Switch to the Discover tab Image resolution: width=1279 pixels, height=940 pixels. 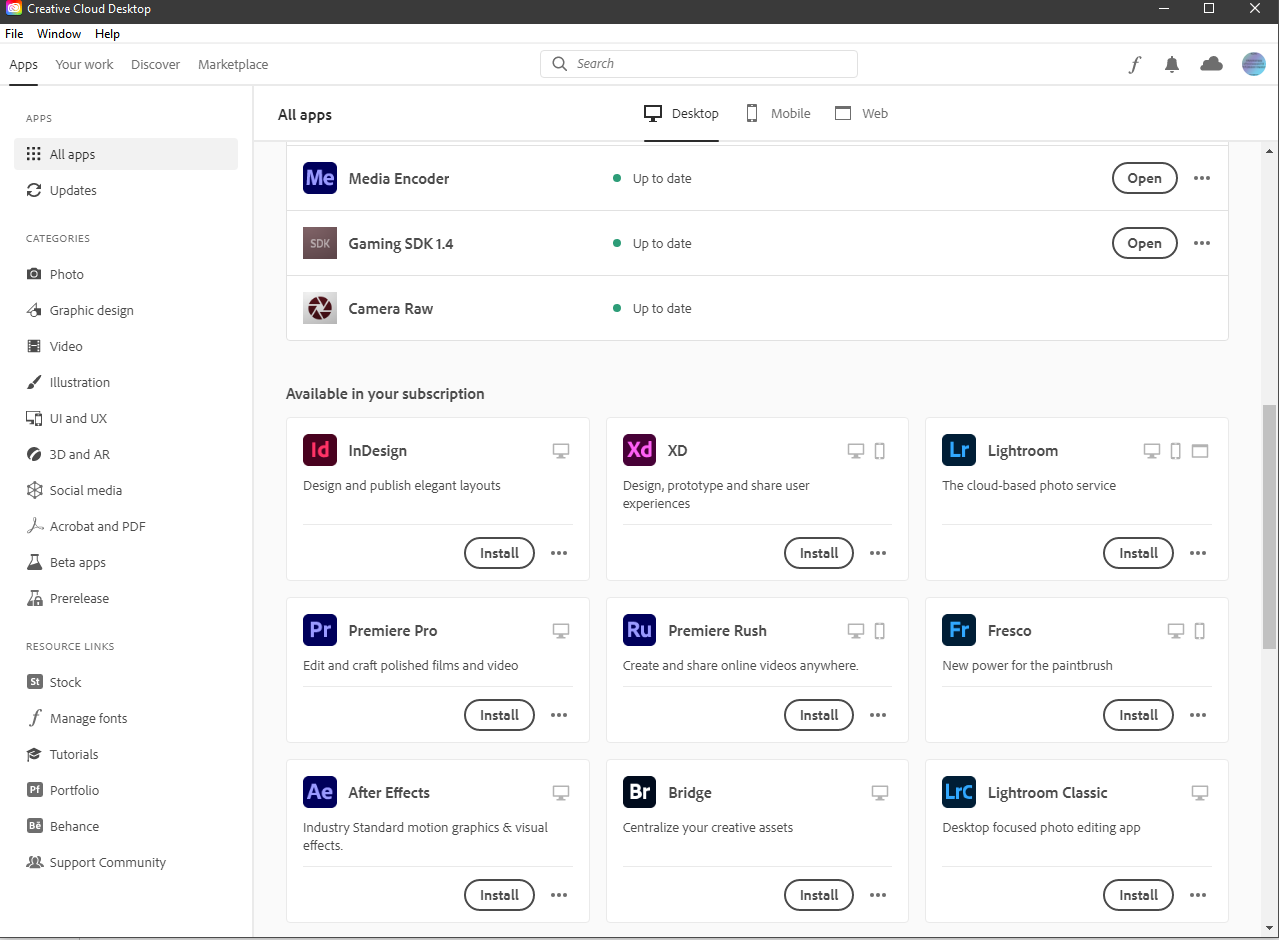155,63
